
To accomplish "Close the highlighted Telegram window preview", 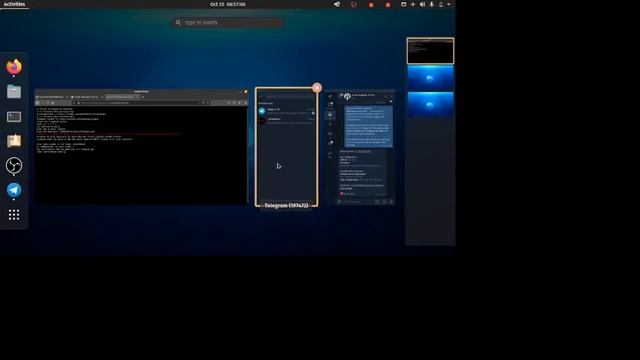I will (317, 87).
